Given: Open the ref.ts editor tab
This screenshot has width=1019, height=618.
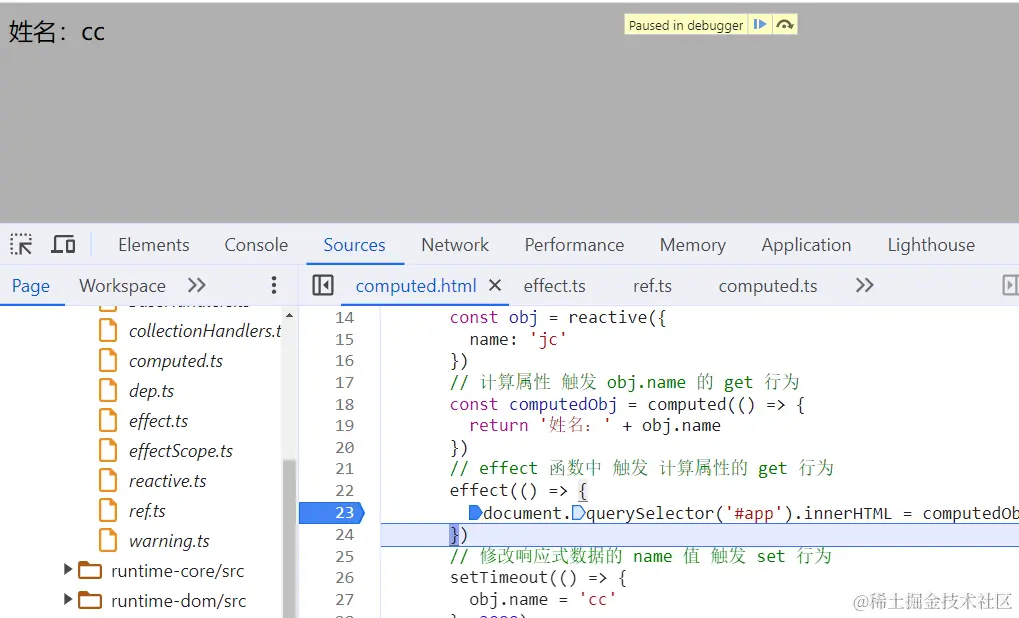Looking at the screenshot, I should point(652,286).
